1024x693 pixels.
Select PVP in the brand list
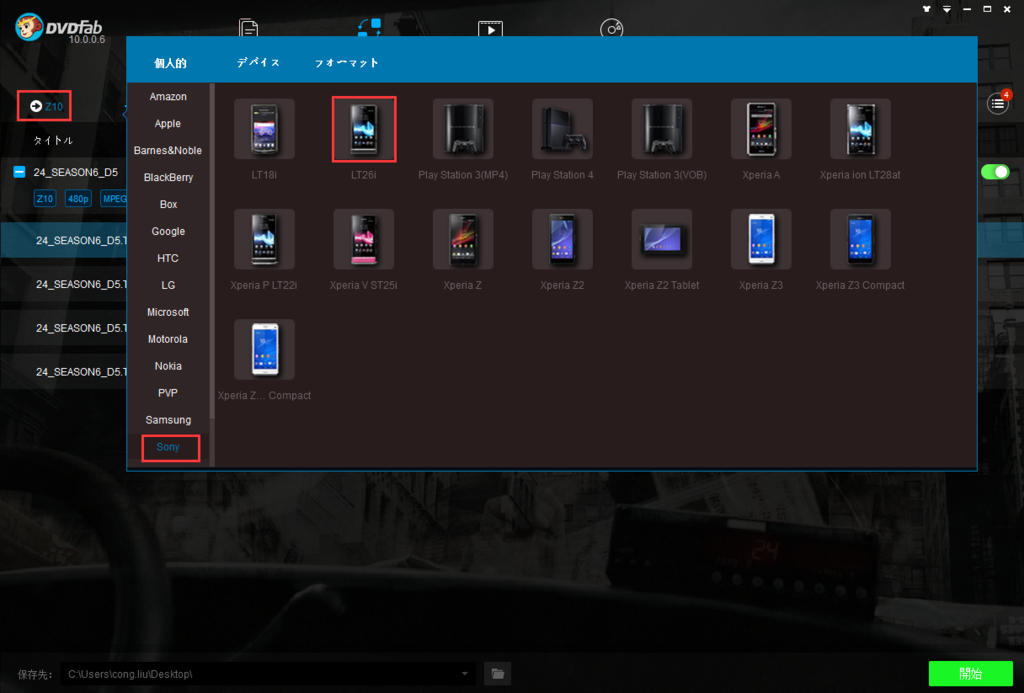(x=168, y=393)
